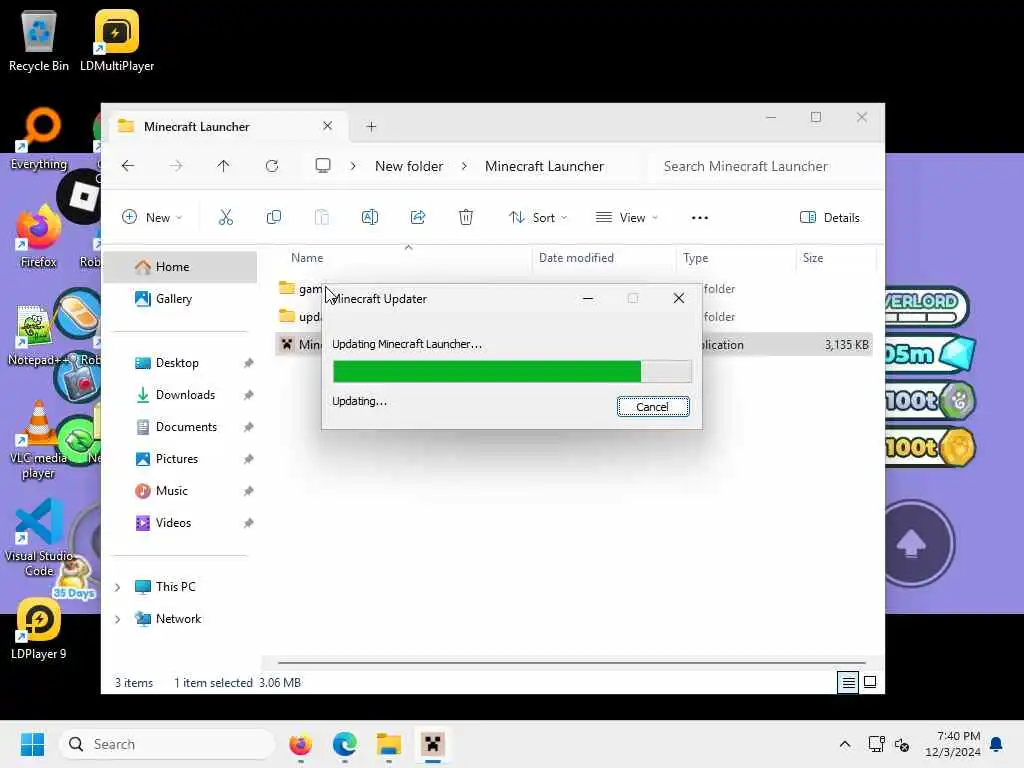Open Documents in navigation pane
Image resolution: width=1024 pixels, height=768 pixels.
click(x=180, y=426)
